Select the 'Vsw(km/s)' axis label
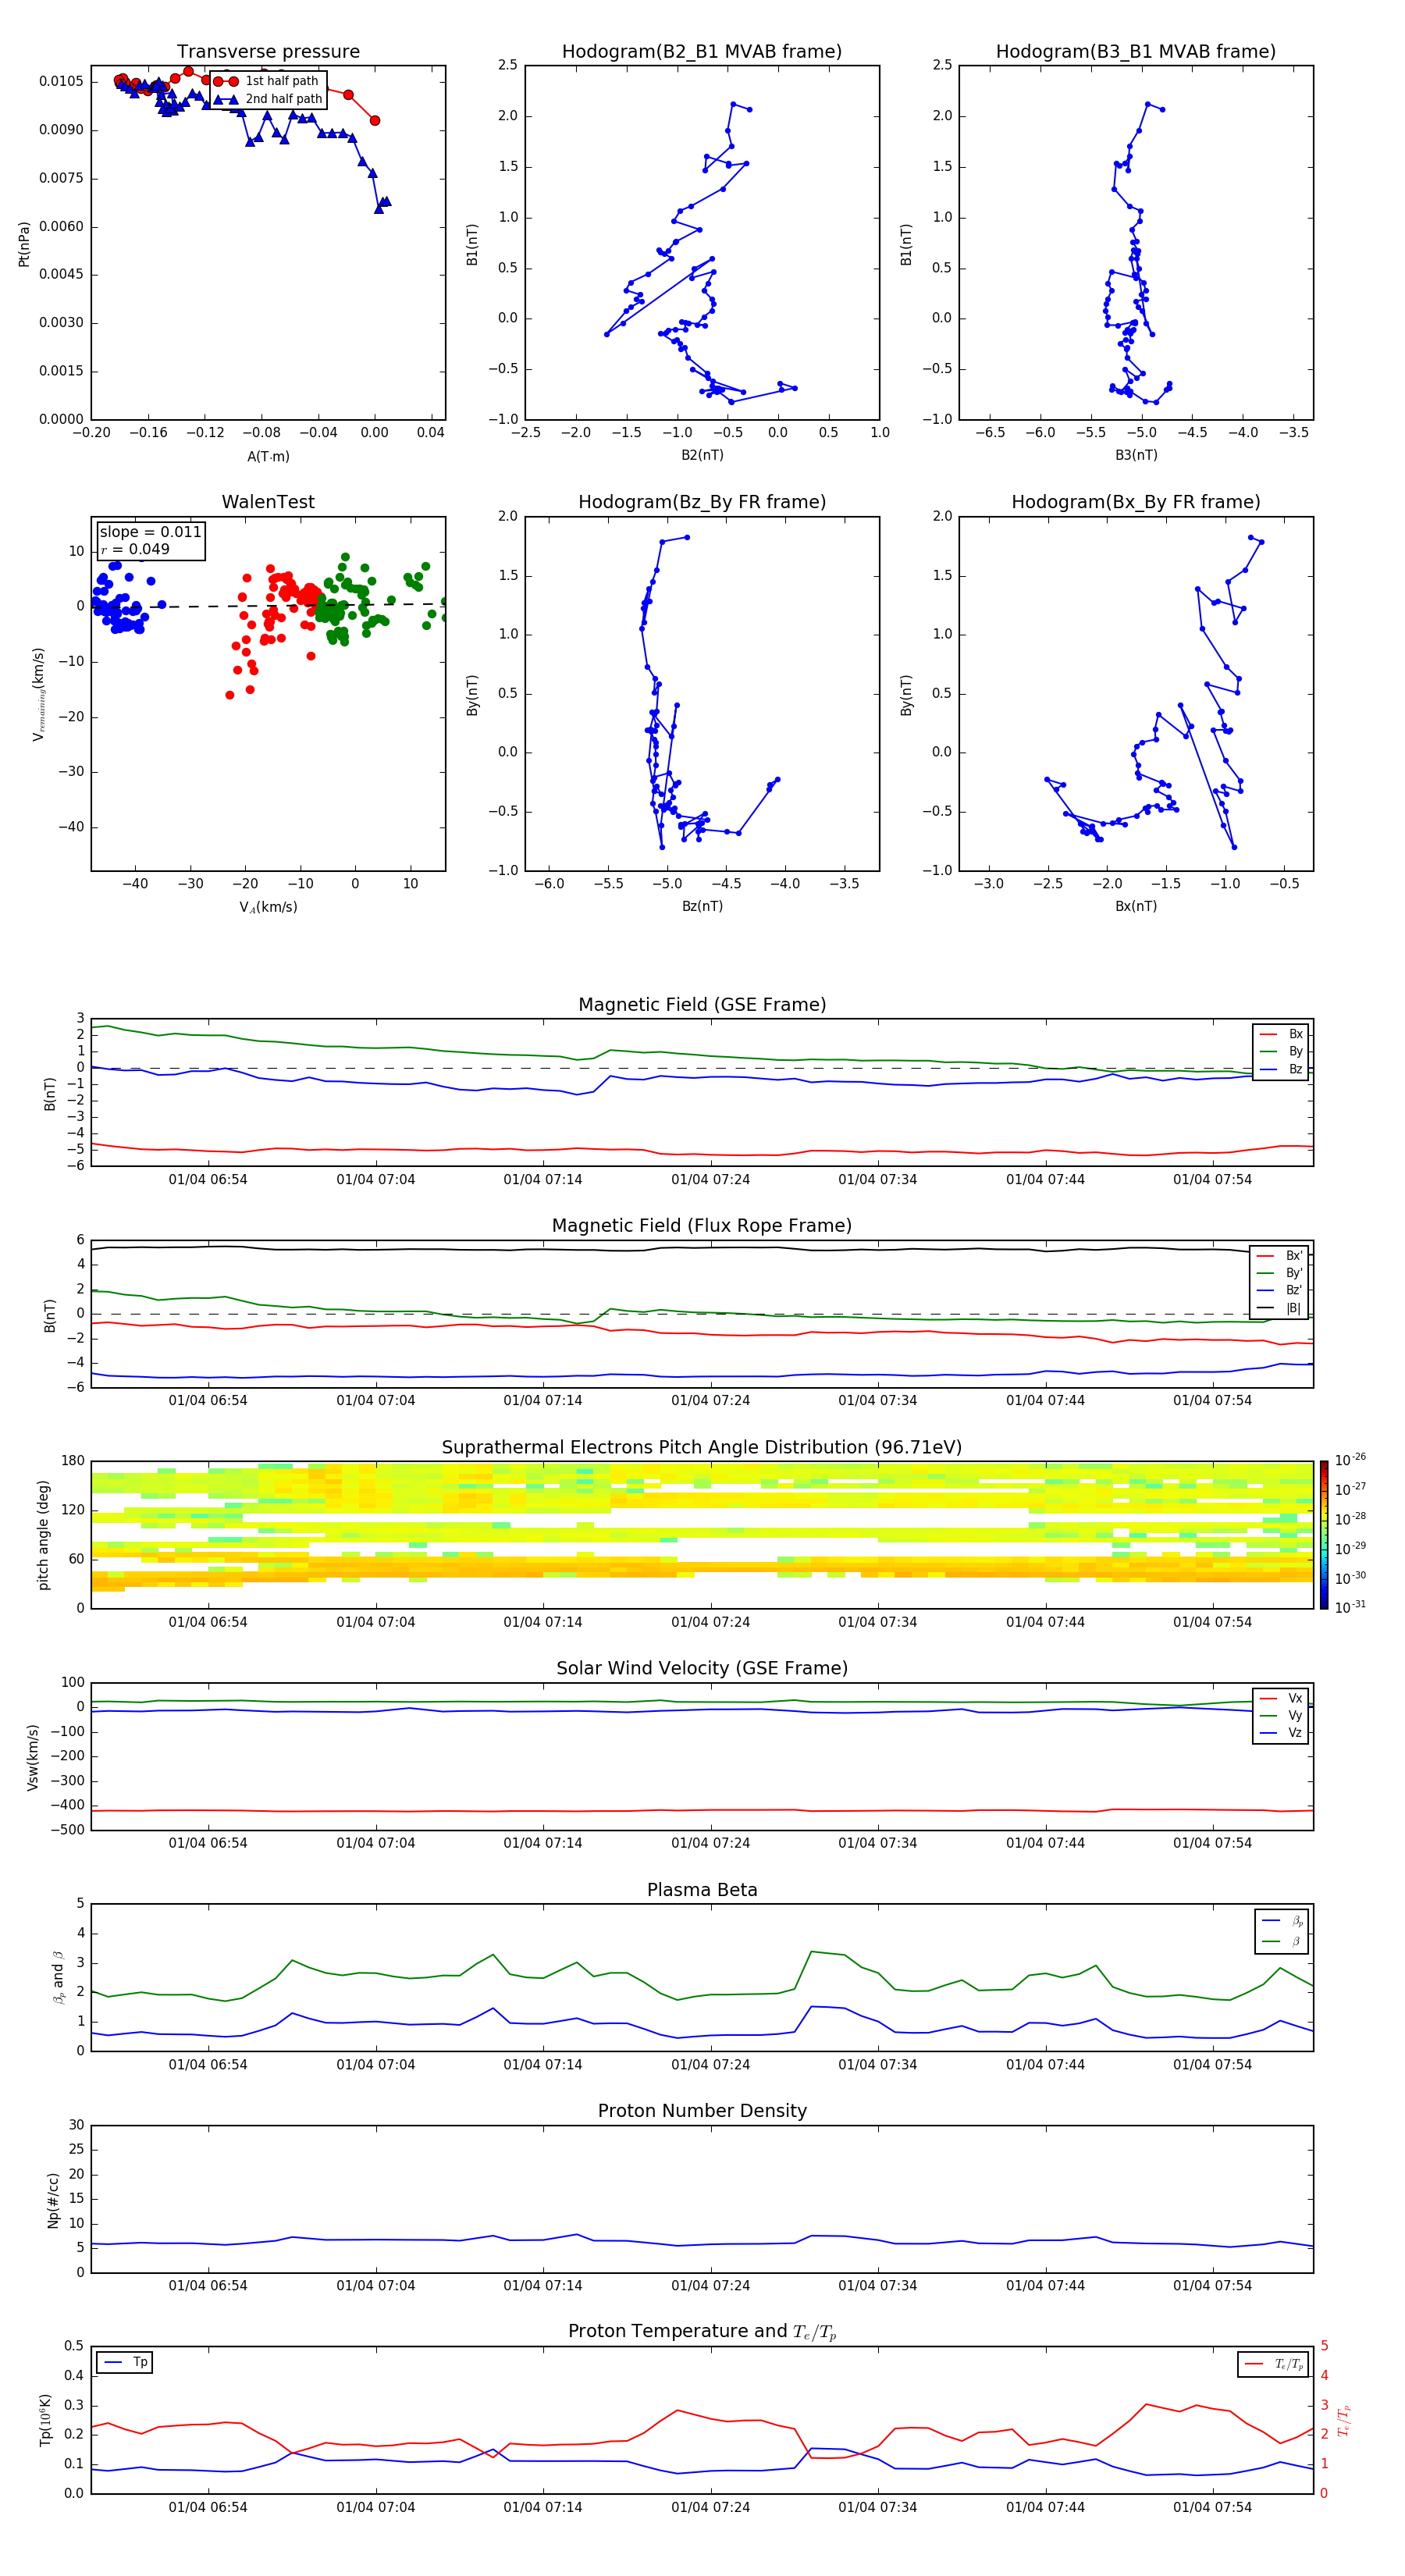1405x2576 pixels. point(32,1757)
